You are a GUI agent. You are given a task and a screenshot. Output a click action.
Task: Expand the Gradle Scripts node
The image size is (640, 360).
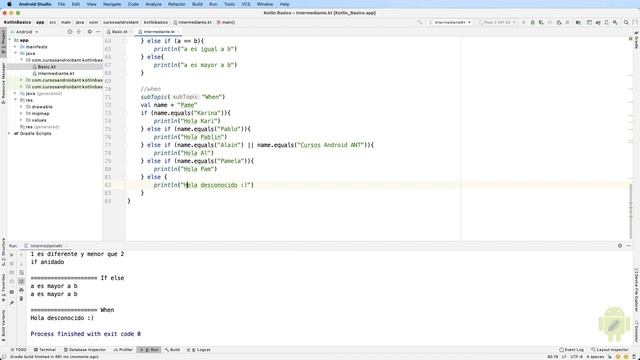tap(10, 133)
